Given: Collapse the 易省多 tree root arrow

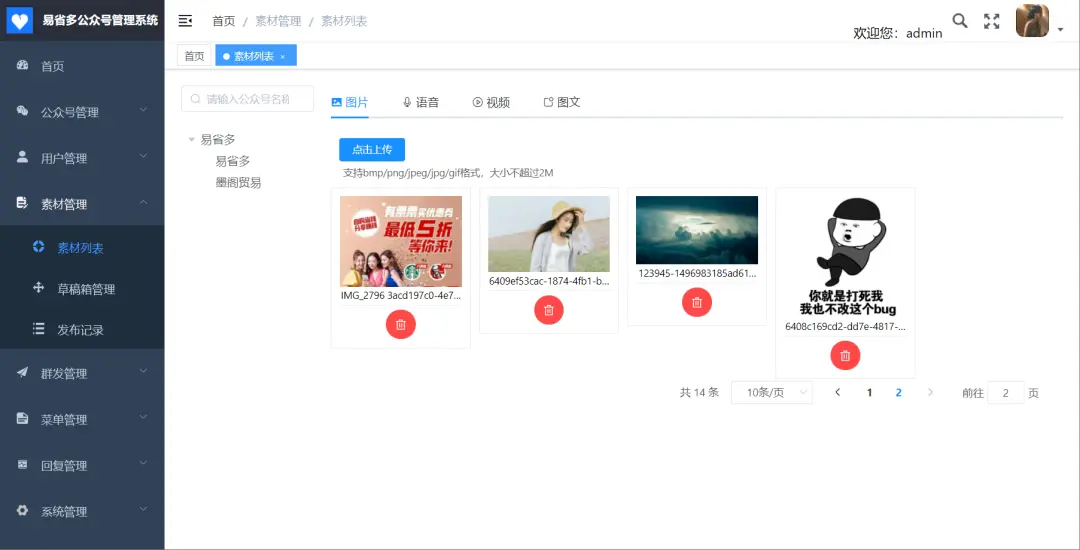Looking at the screenshot, I should pos(191,140).
